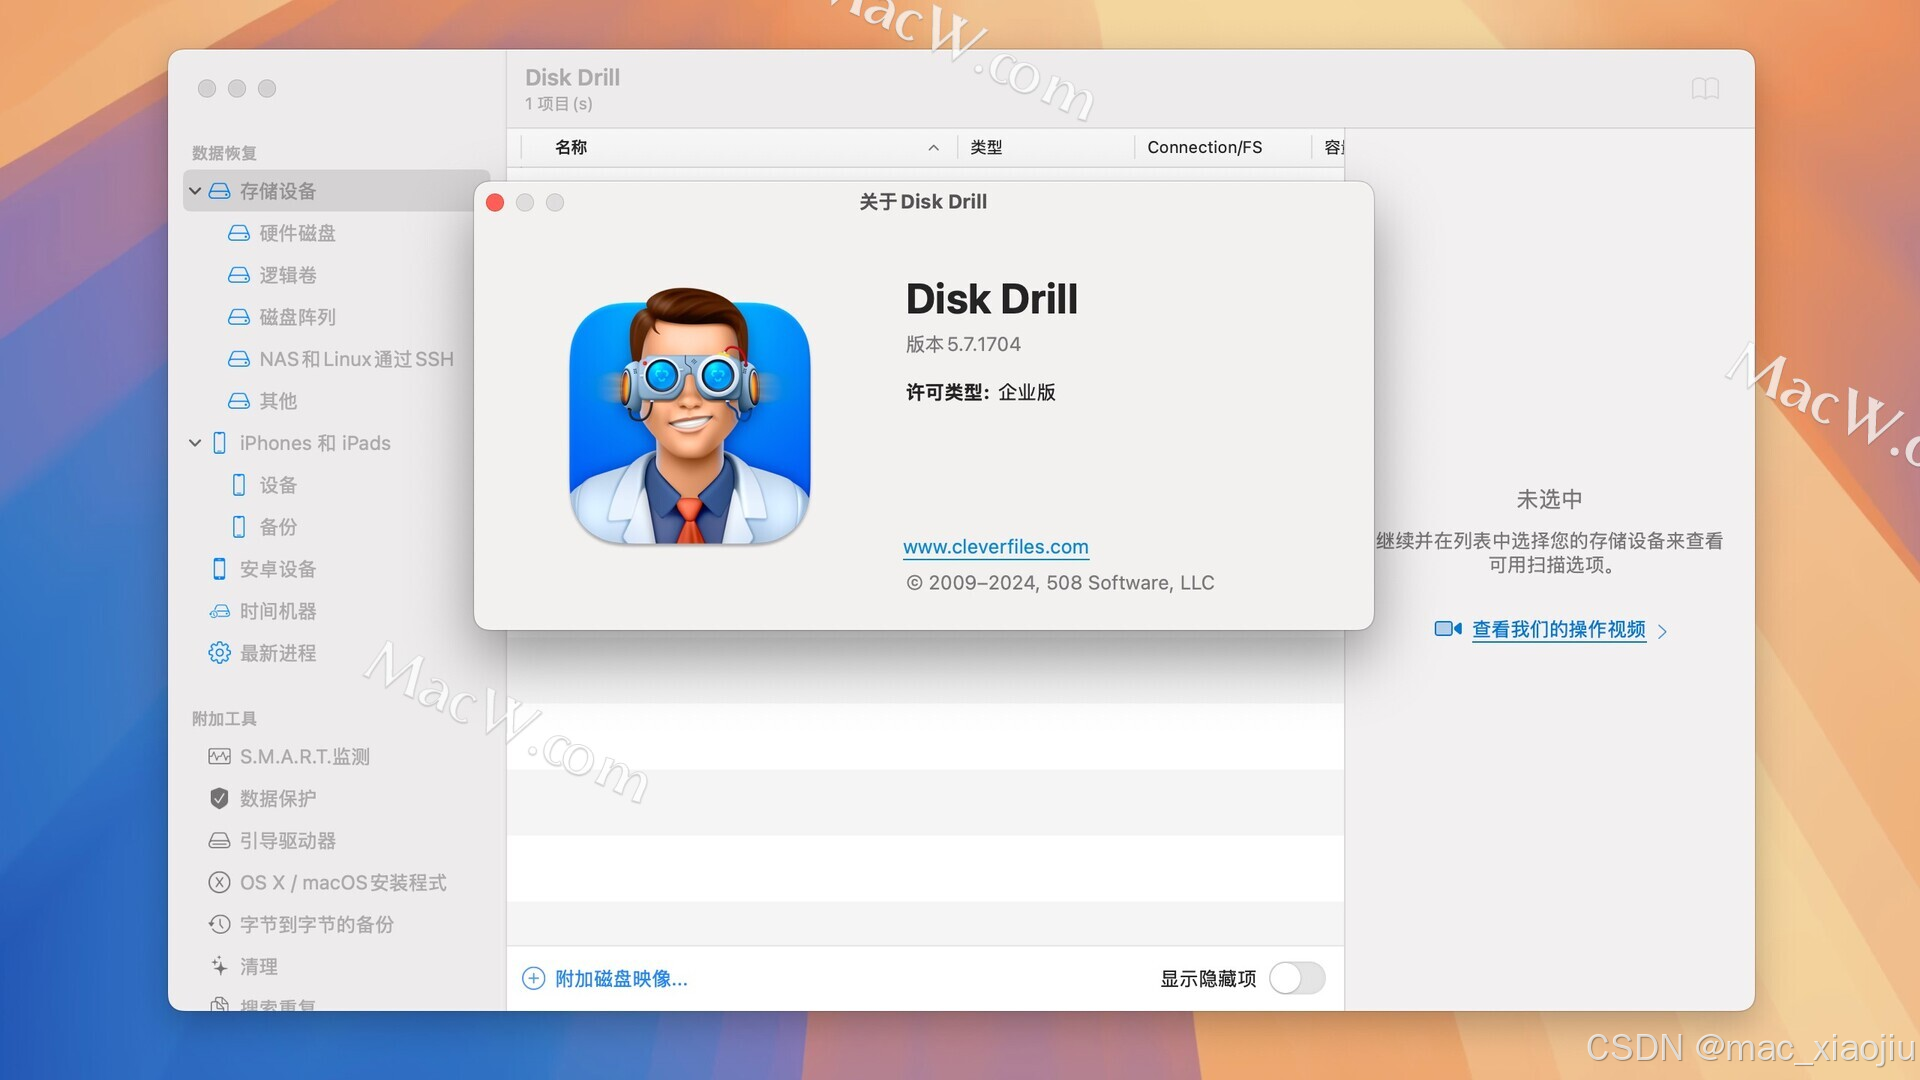This screenshot has width=1920, height=1080.
Task: Open the 数据保护 tool
Action: coord(278,798)
